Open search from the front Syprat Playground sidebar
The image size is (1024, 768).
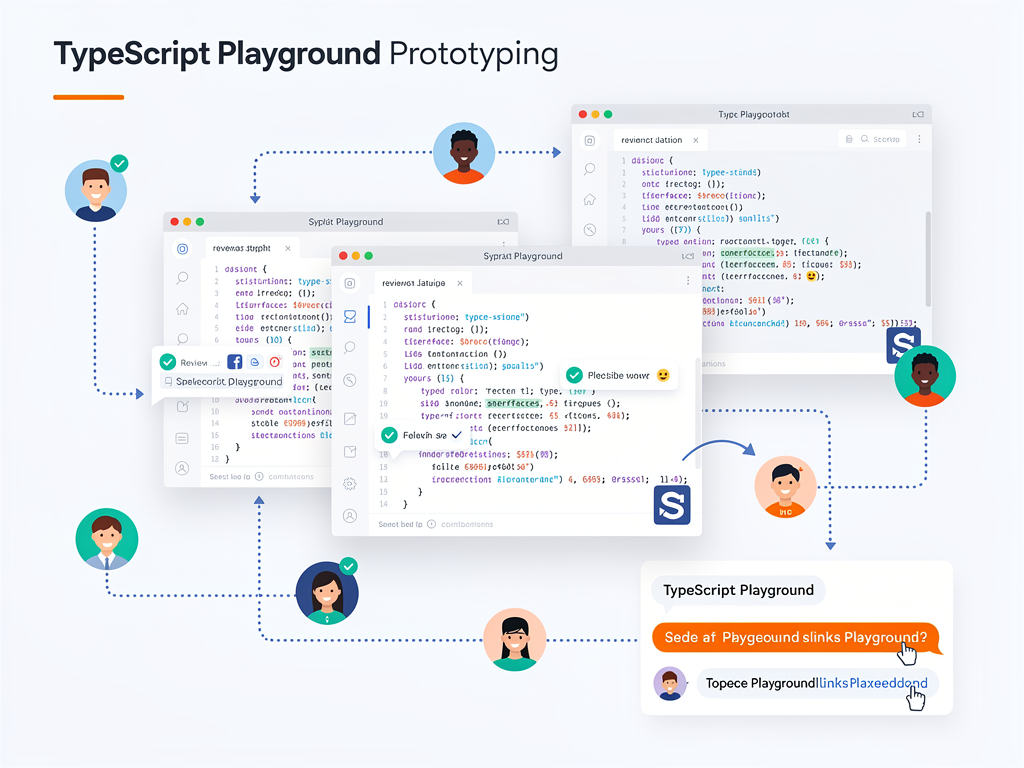coord(350,347)
